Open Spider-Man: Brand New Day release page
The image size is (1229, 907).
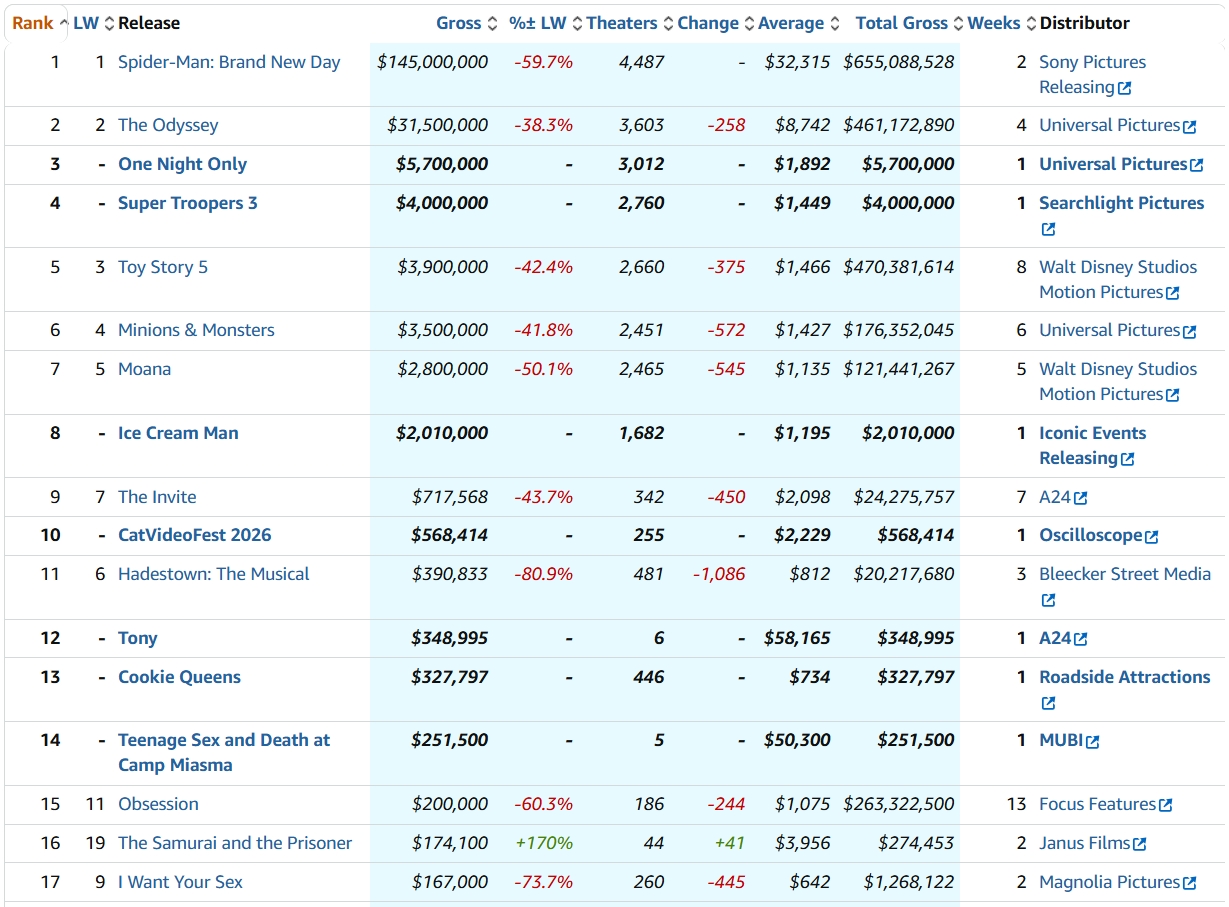[229, 62]
